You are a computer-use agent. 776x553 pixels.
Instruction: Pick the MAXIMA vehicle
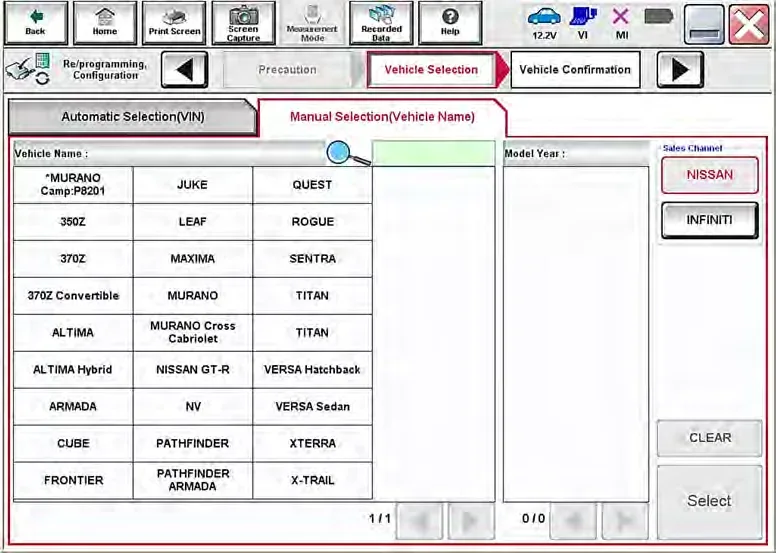pos(193,259)
